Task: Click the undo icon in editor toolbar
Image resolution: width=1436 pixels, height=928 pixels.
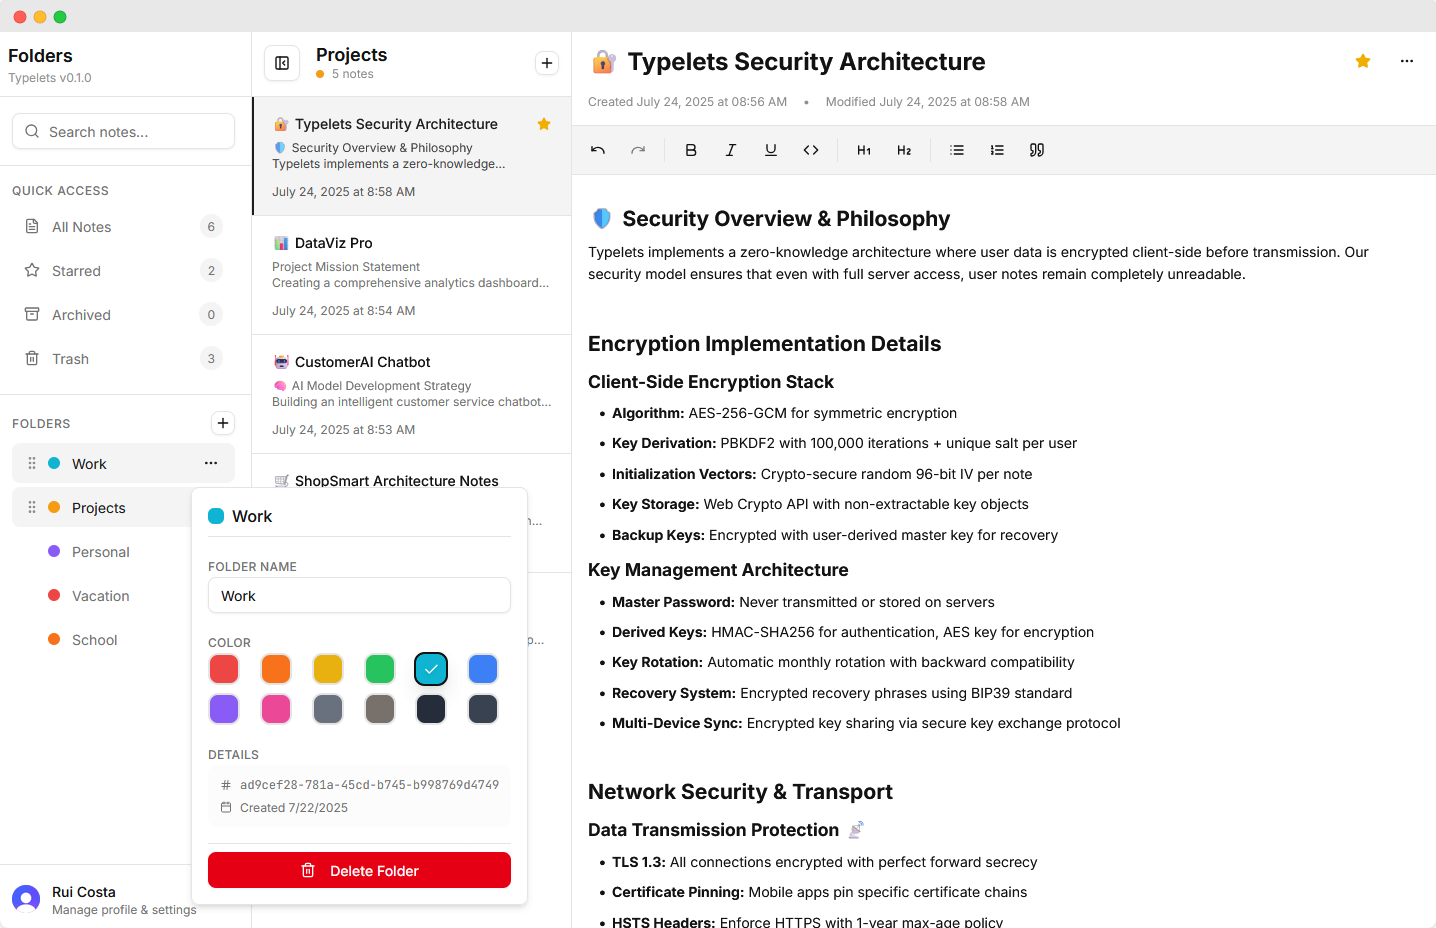Action: (x=598, y=150)
